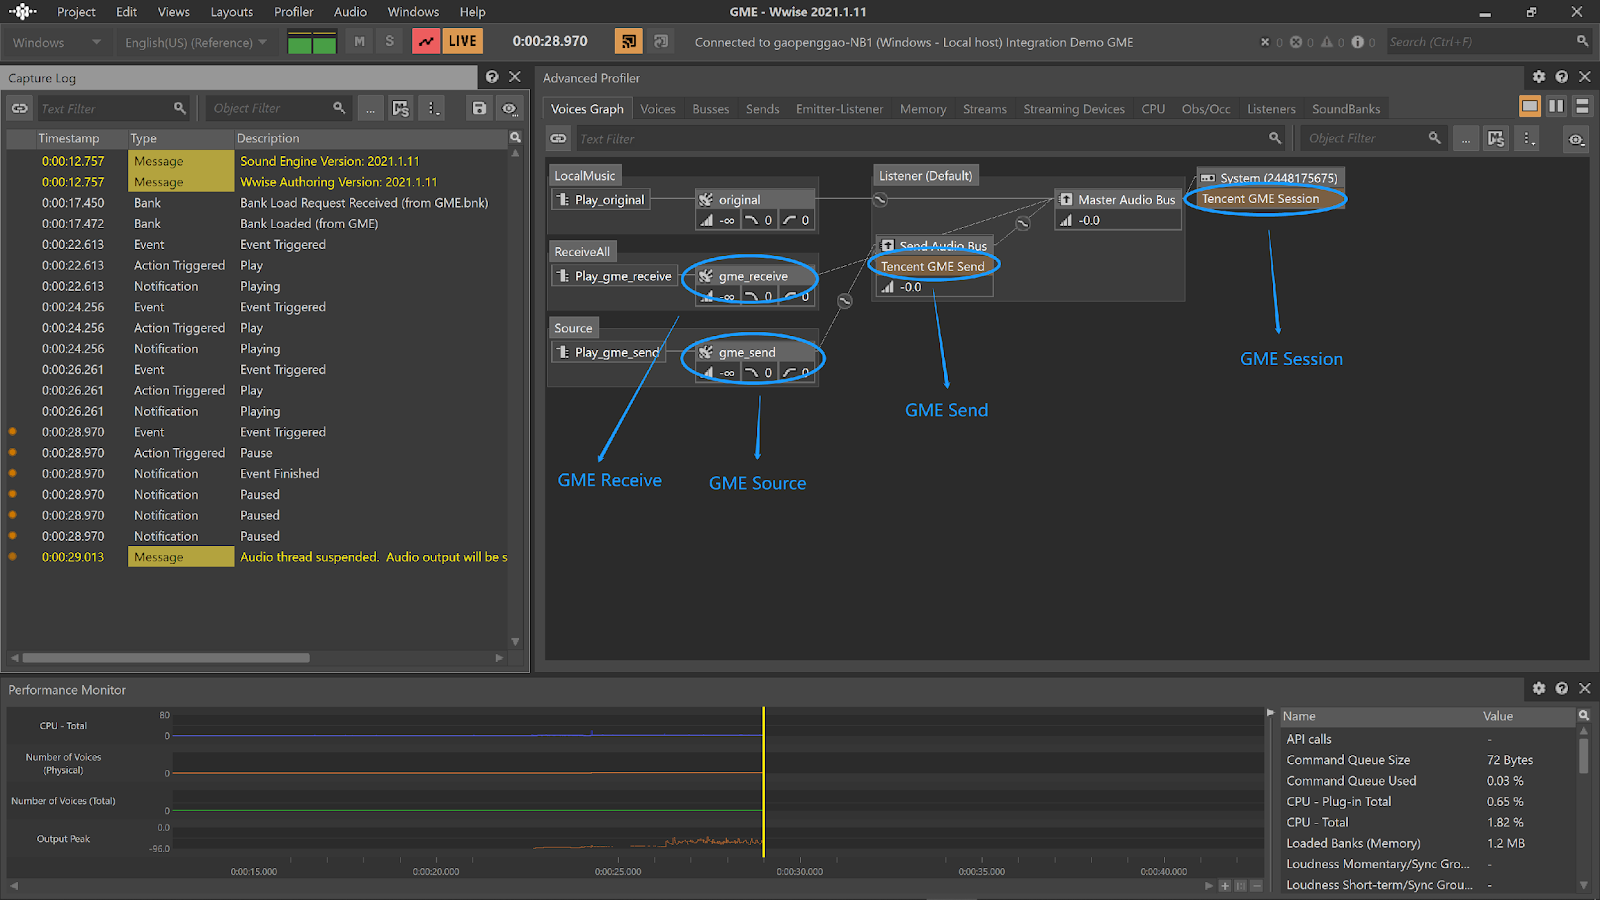Click Performance Monitor counters search icon
The height and width of the screenshot is (900, 1600).
pyautogui.click(x=1584, y=716)
